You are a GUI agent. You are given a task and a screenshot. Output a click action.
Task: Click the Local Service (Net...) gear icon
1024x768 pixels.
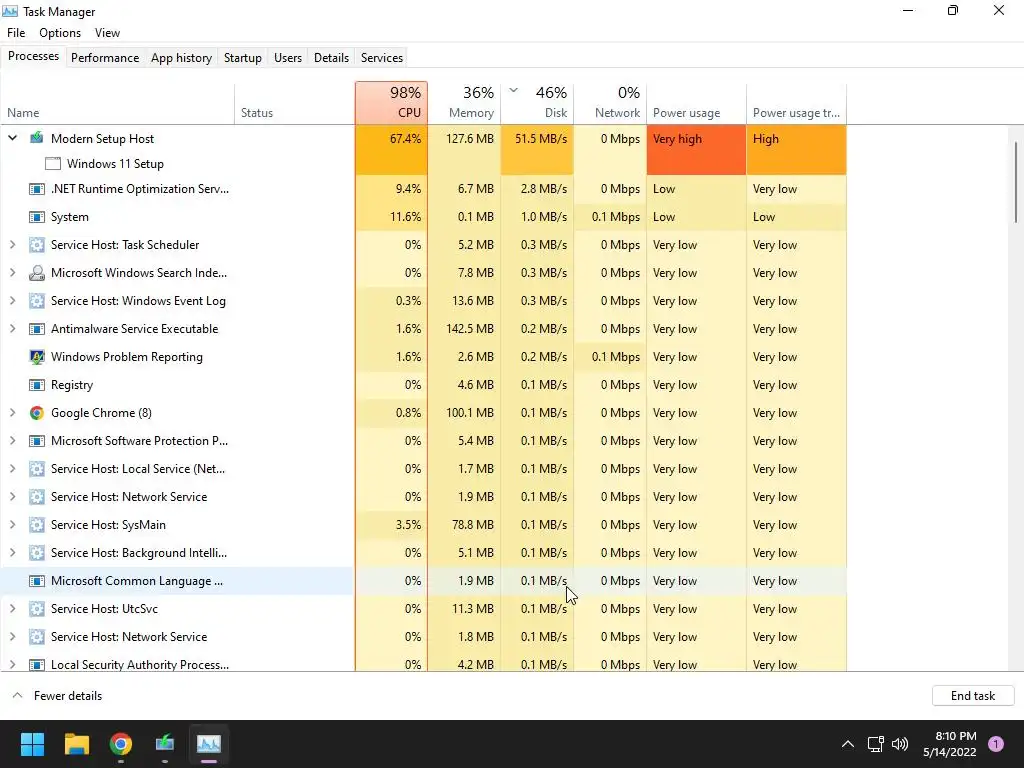[37, 469]
